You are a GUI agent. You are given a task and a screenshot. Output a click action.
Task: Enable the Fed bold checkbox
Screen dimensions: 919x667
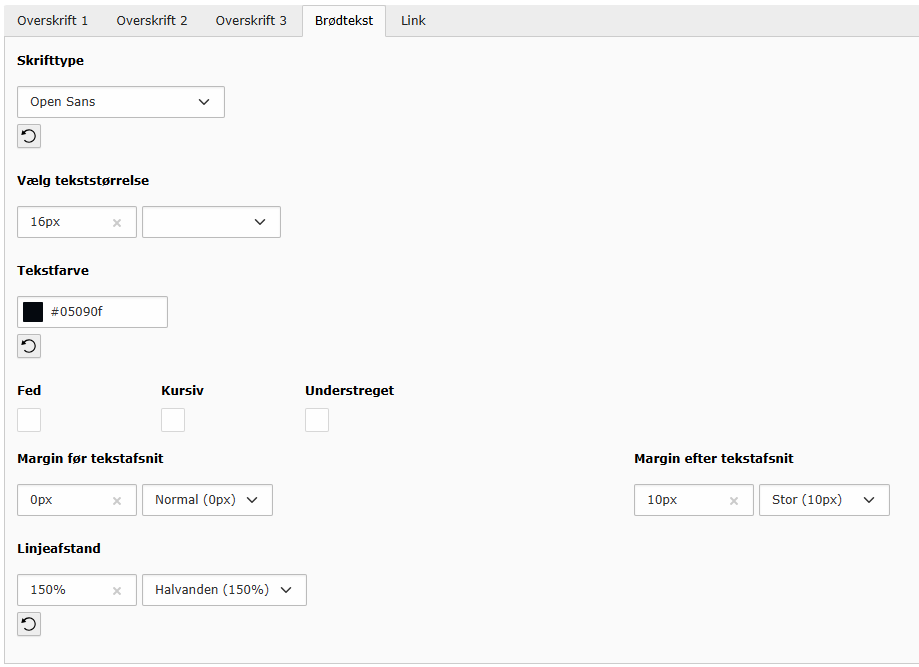point(29,420)
